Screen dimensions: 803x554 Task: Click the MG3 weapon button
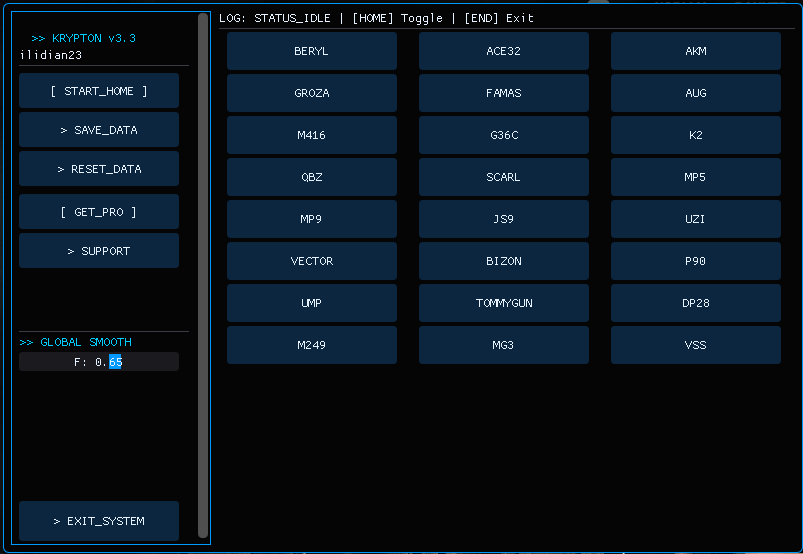(x=503, y=345)
